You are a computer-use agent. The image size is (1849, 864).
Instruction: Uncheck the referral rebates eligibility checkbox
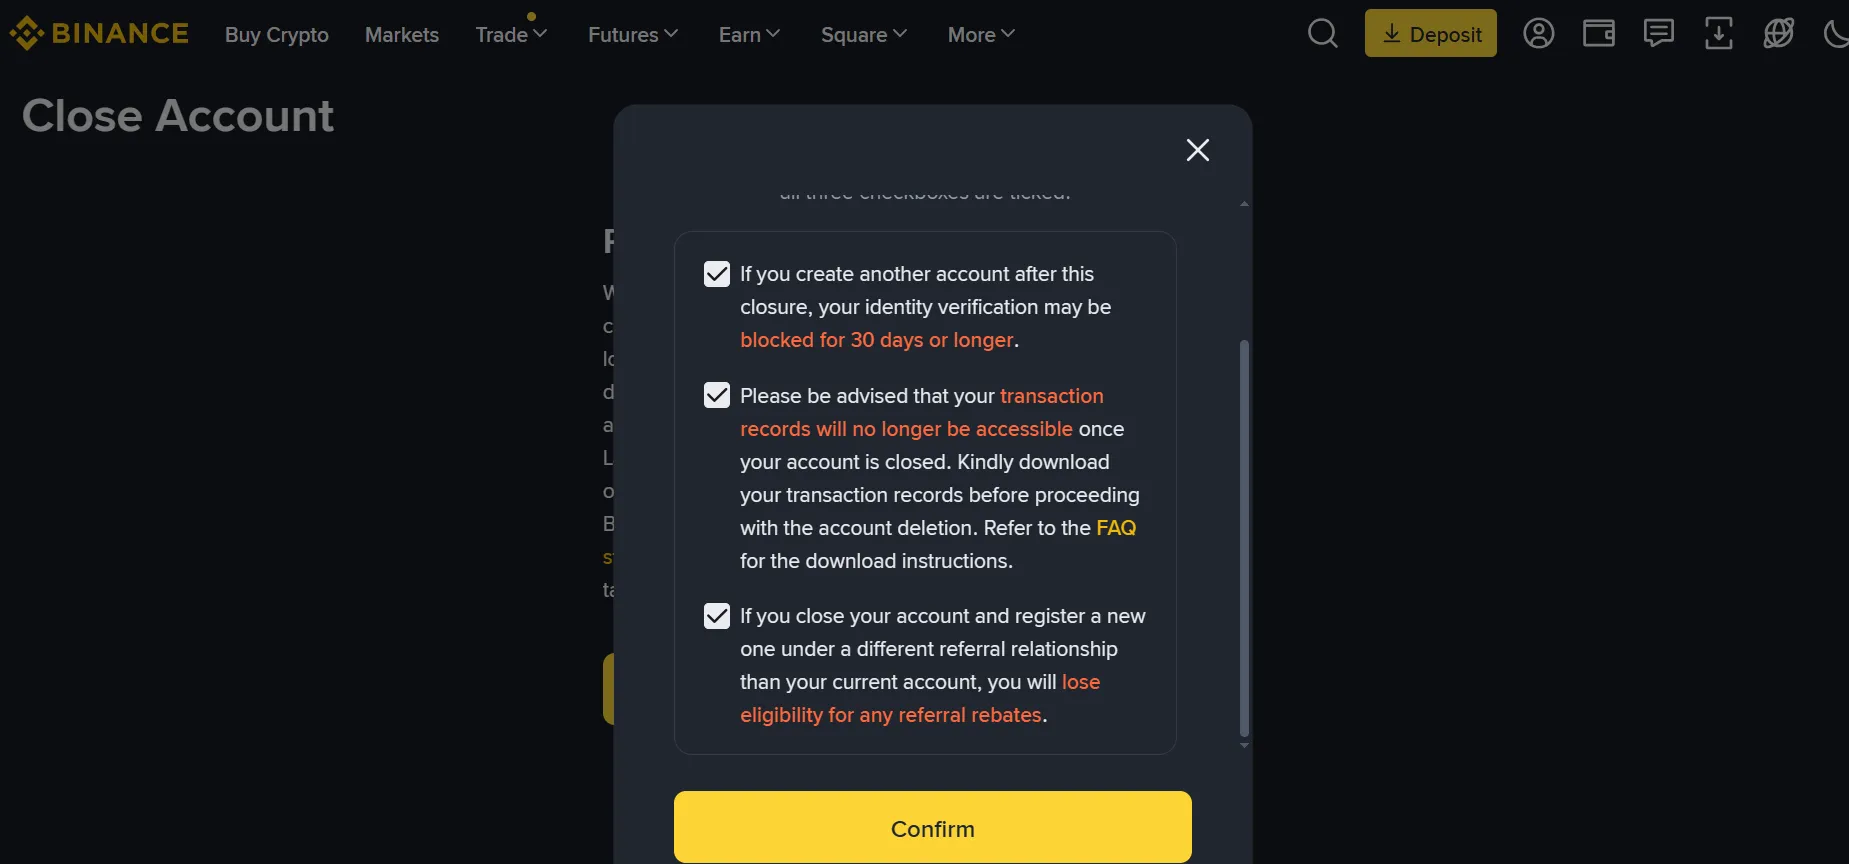click(716, 615)
